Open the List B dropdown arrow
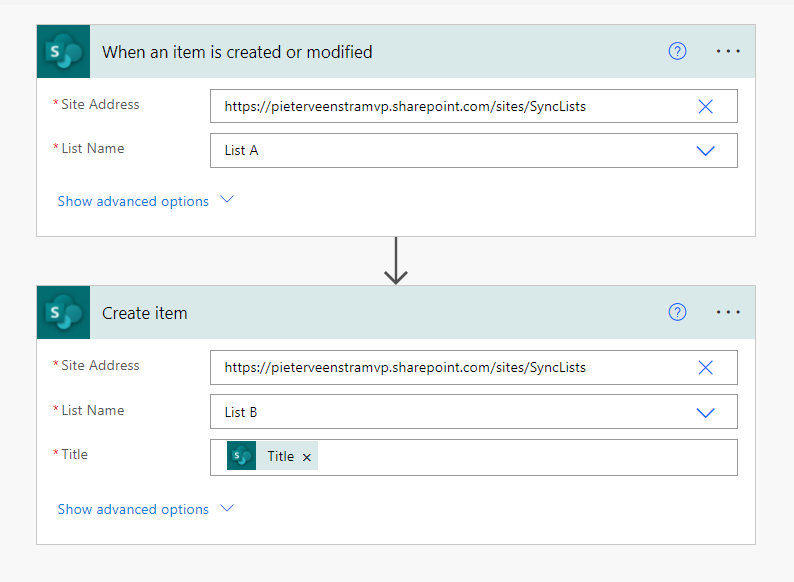 click(x=705, y=413)
